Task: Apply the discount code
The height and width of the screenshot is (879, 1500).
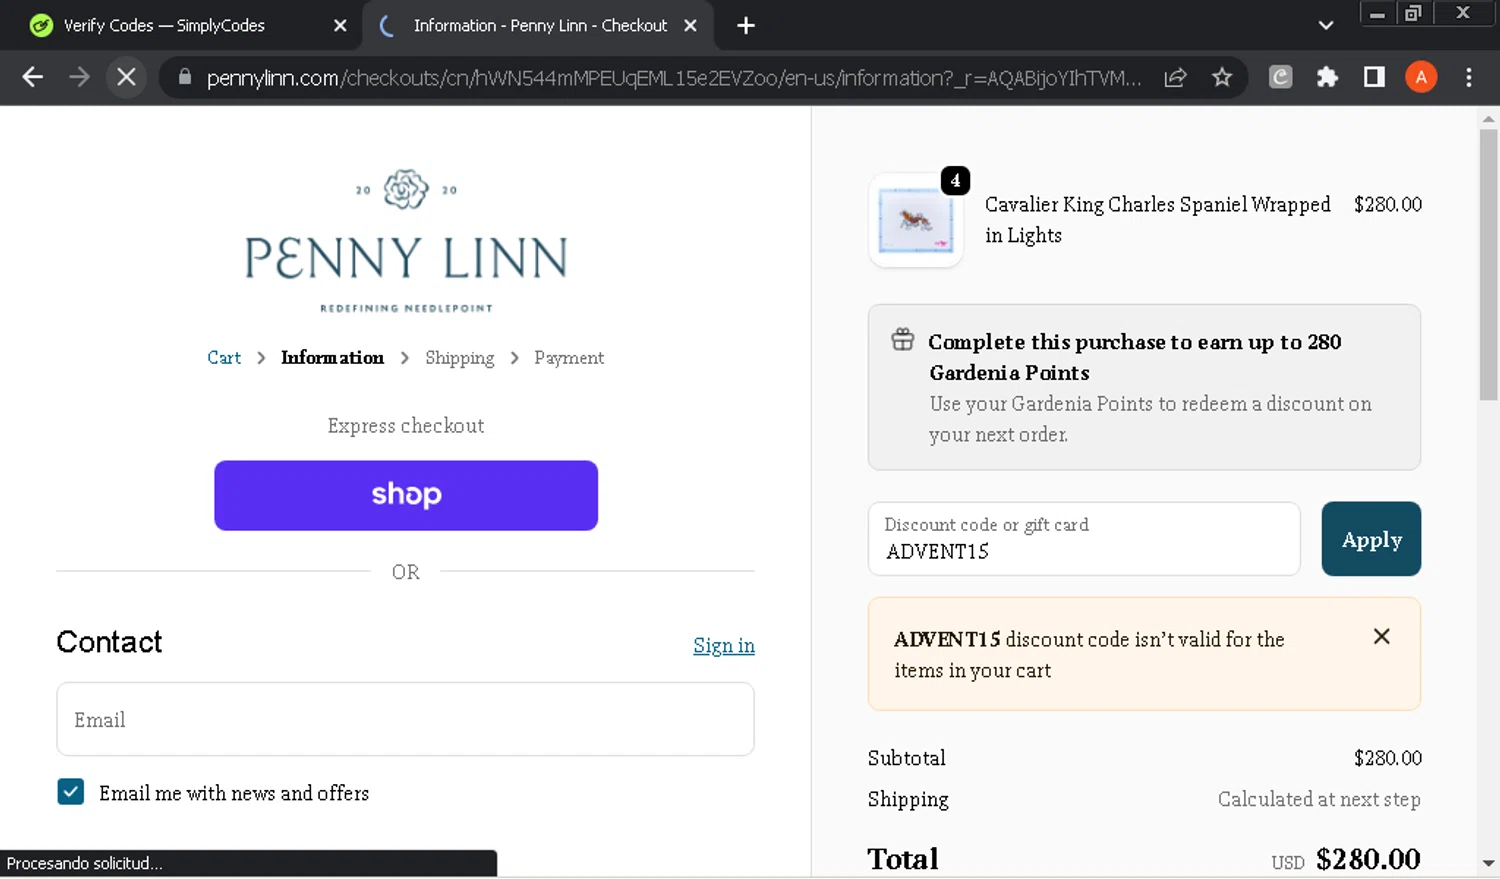Action: pos(1371,539)
